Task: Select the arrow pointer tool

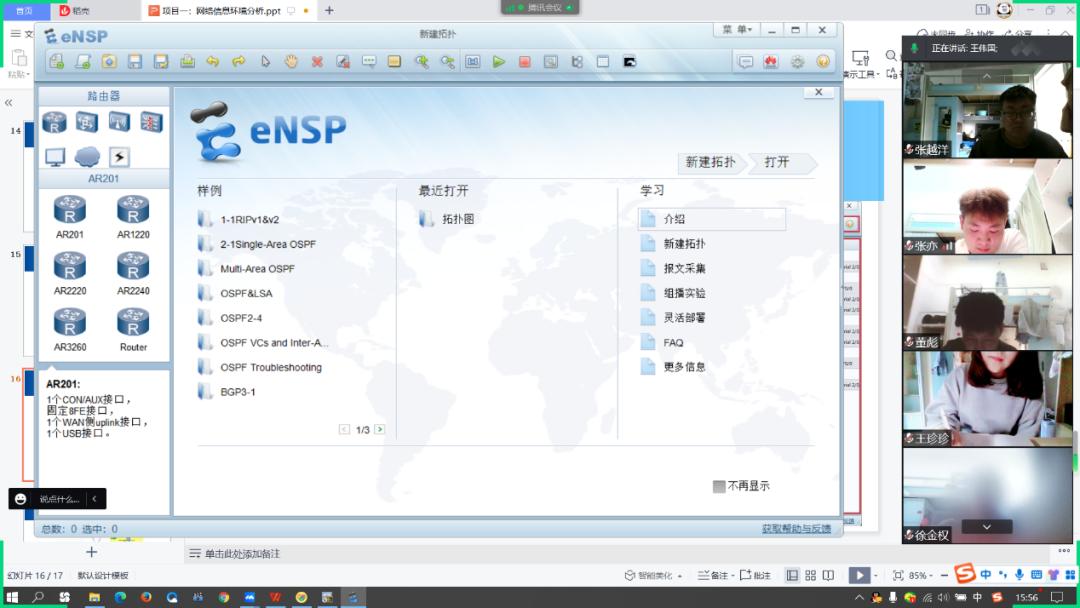Action: (x=265, y=62)
